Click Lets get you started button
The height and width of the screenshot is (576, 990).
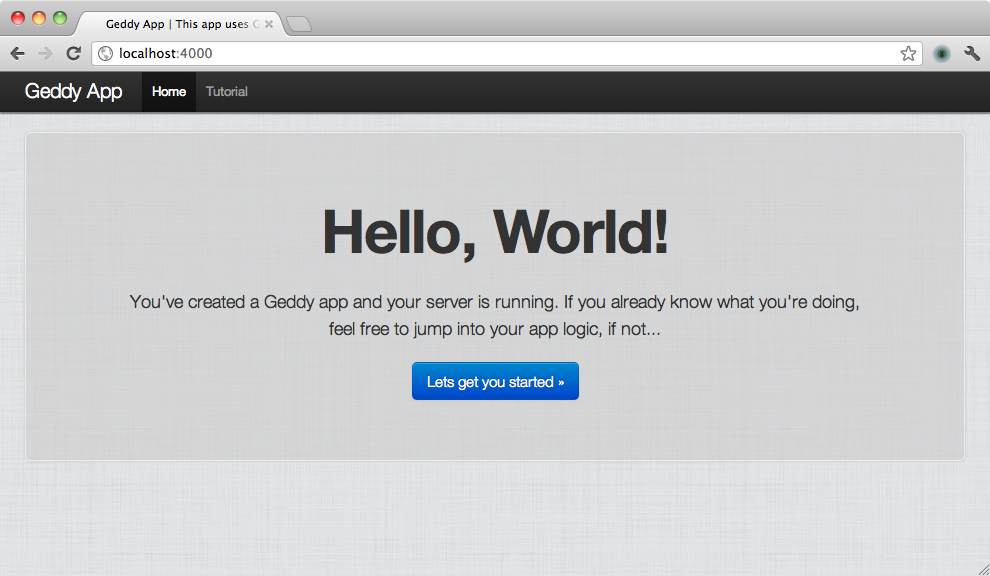point(495,381)
